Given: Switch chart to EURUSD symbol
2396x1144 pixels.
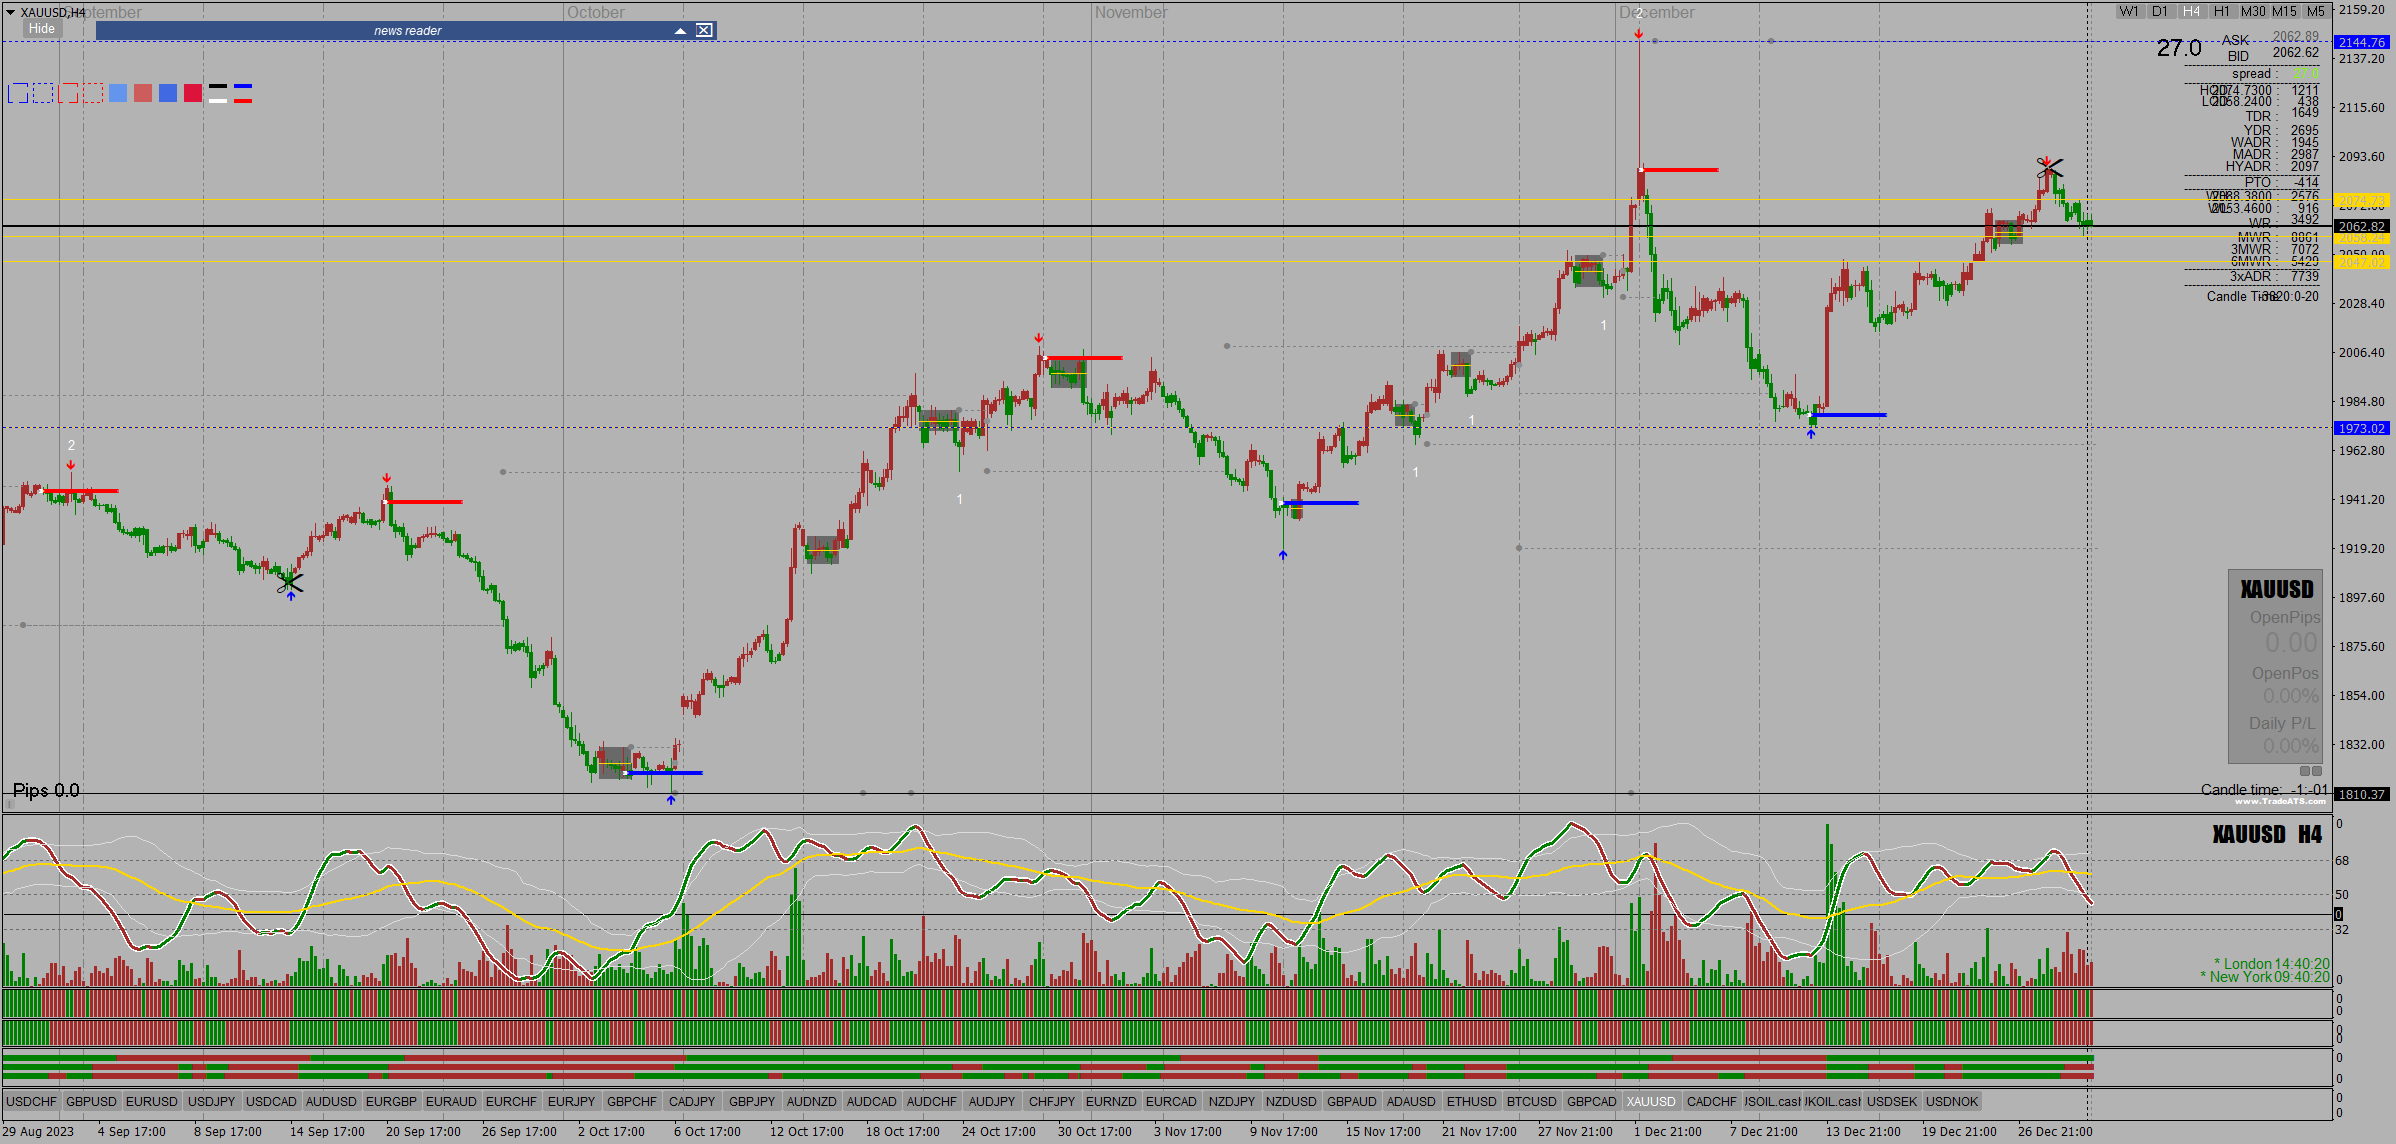Looking at the screenshot, I should [152, 1102].
